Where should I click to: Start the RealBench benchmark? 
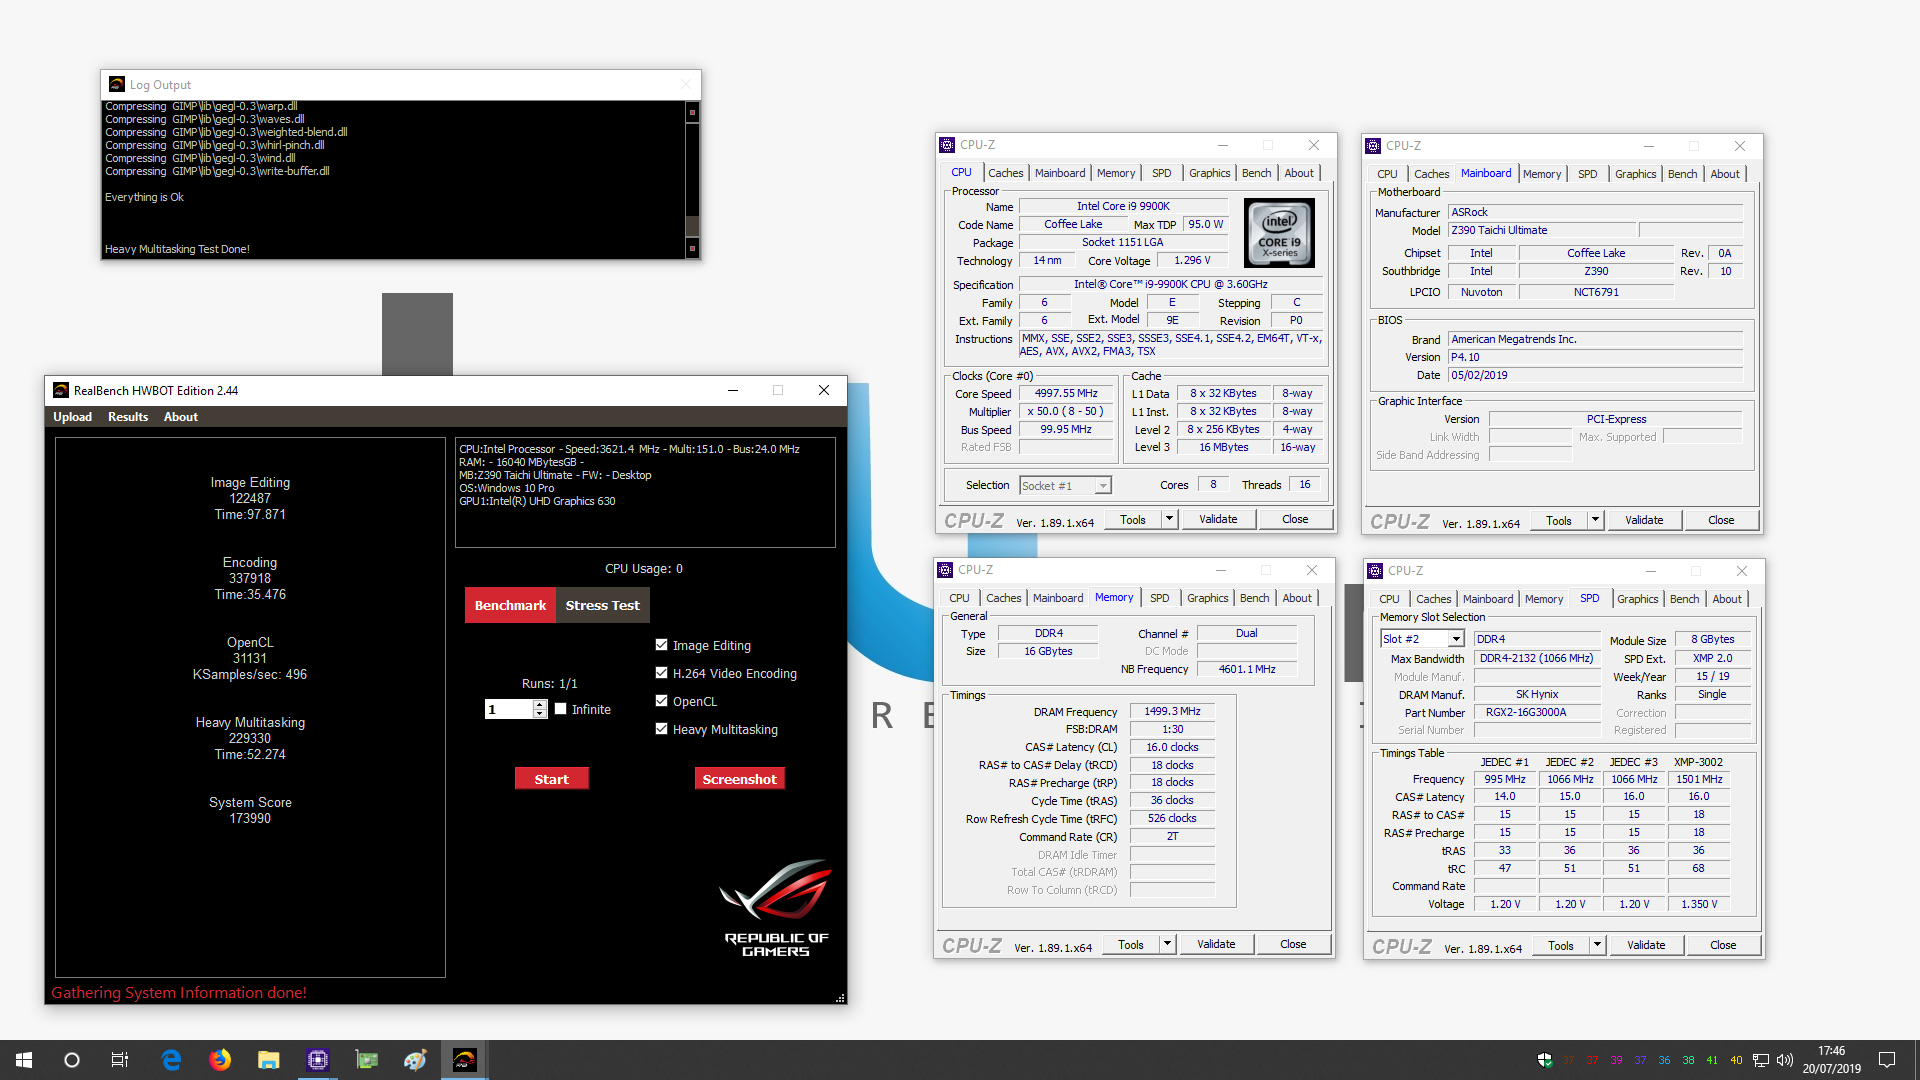[551, 779]
